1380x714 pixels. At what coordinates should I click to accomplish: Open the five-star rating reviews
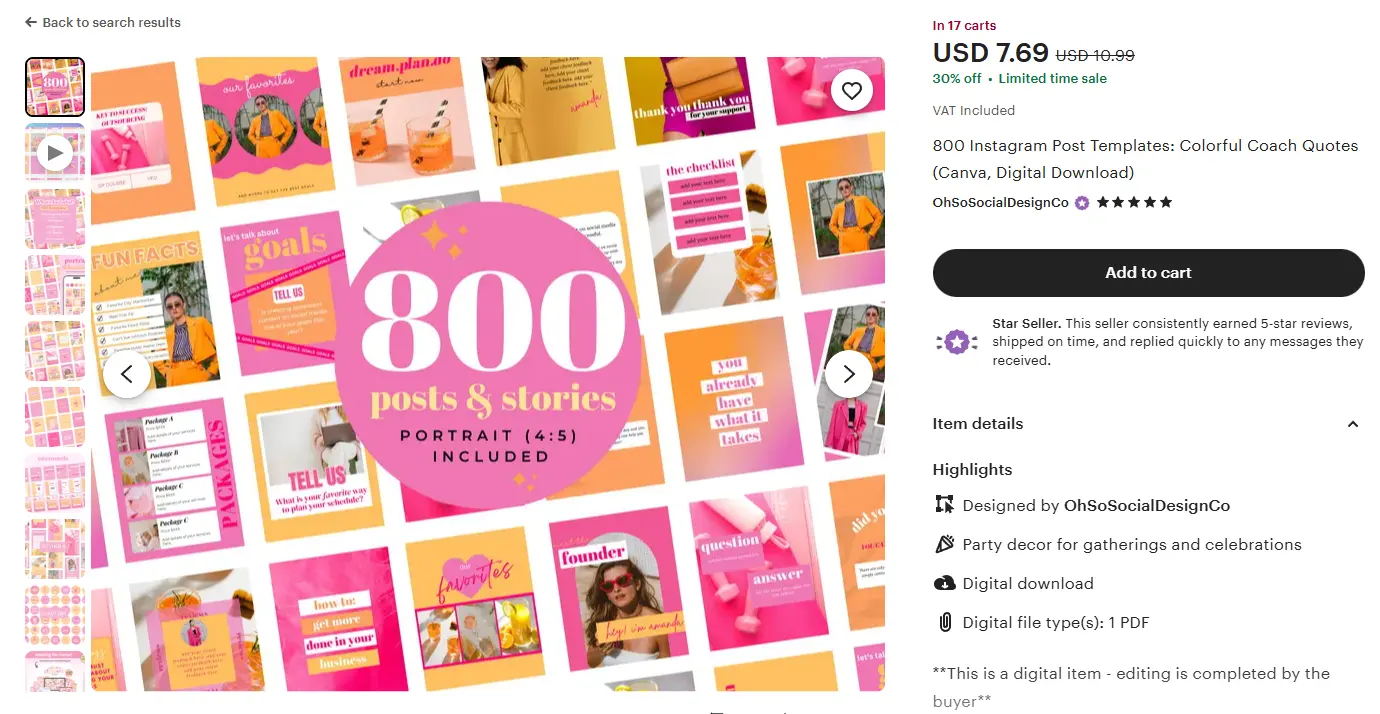(x=1134, y=202)
